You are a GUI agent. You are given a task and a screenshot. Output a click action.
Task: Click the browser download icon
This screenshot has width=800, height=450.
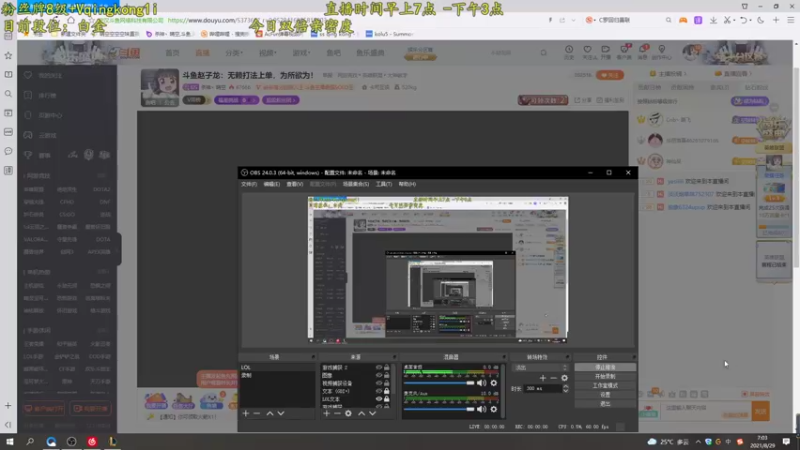(713, 20)
